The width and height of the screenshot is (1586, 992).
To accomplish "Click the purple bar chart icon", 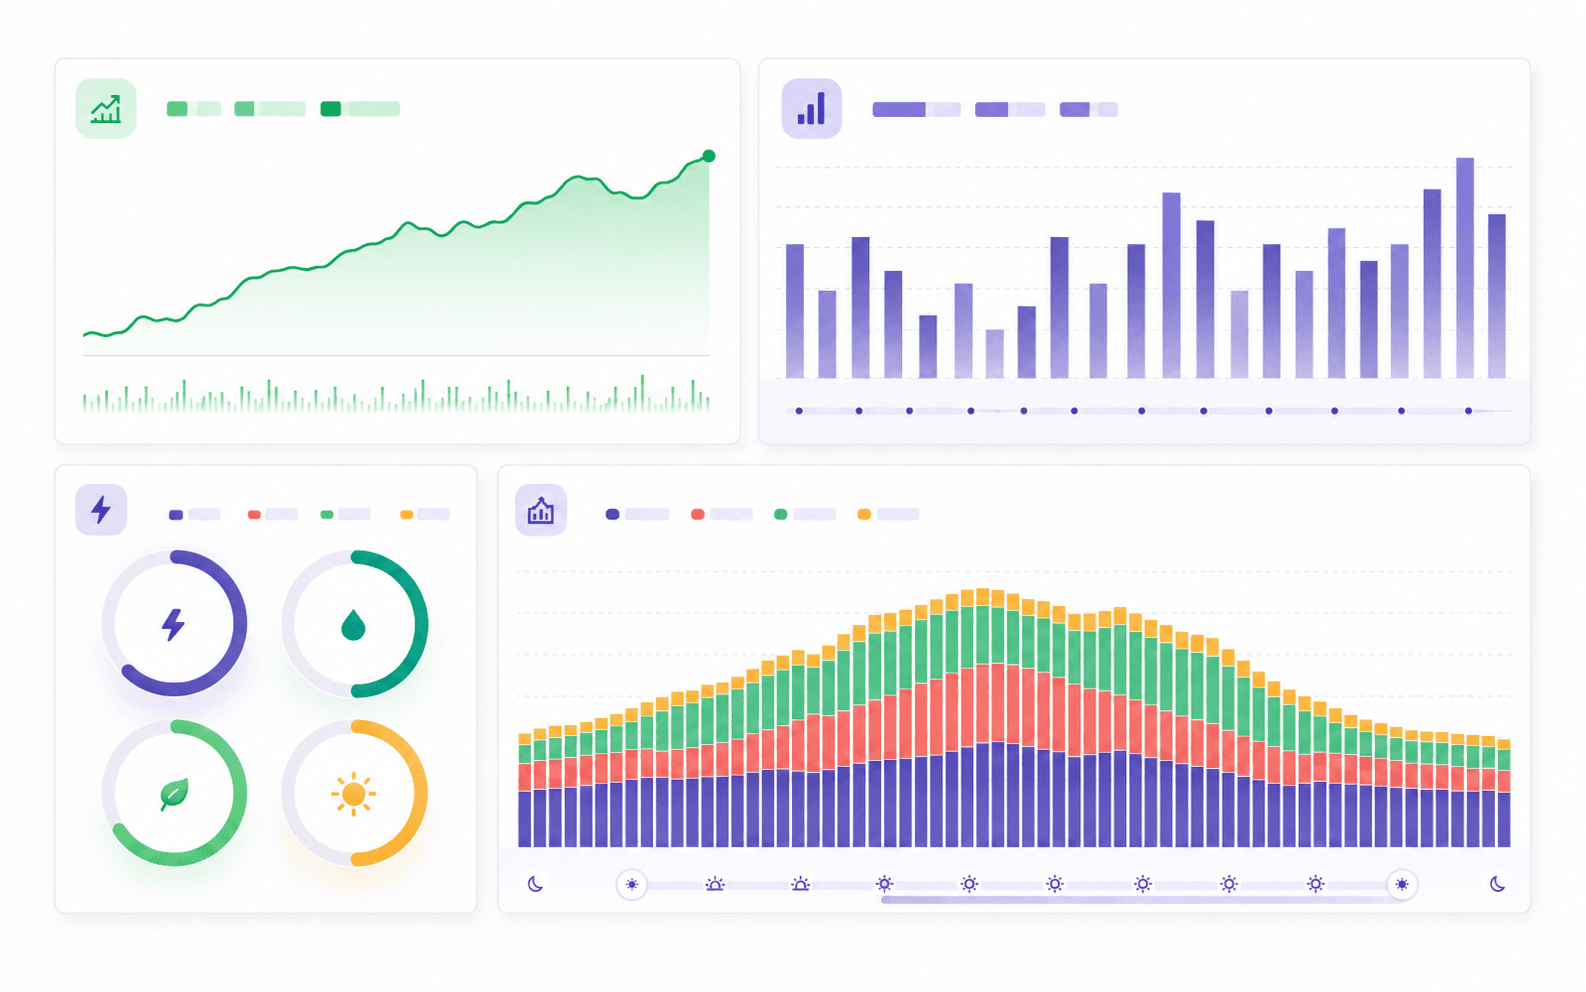I will tap(811, 108).
